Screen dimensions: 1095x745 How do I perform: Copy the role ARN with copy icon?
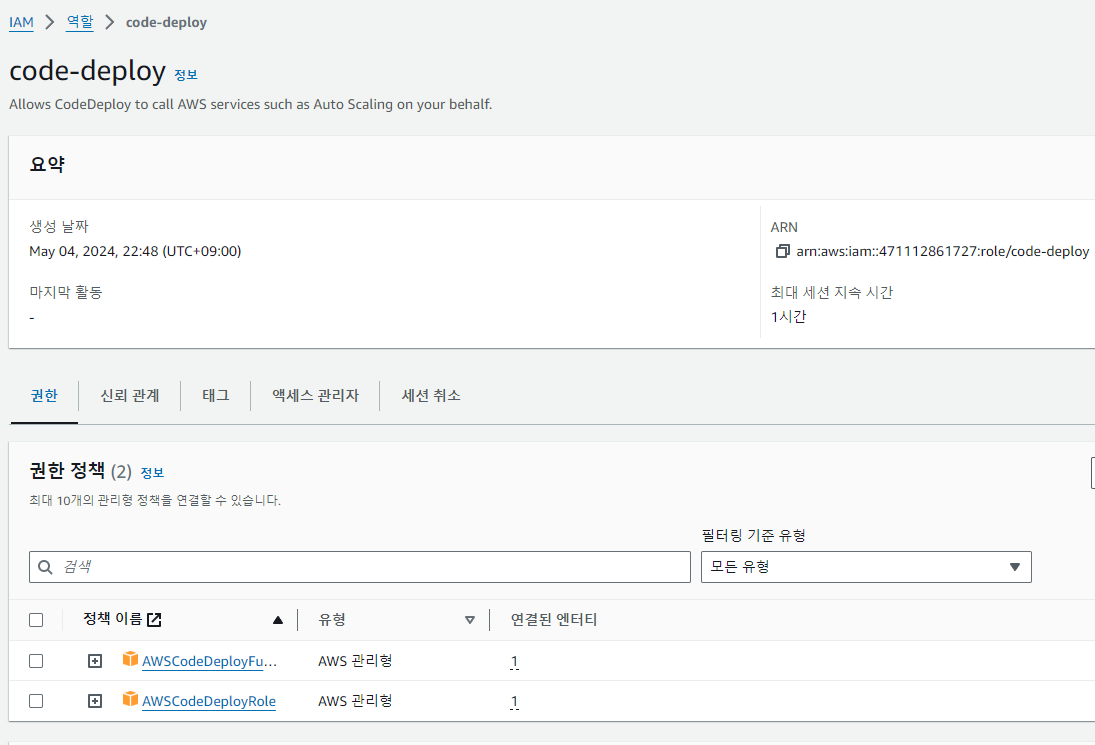782,251
